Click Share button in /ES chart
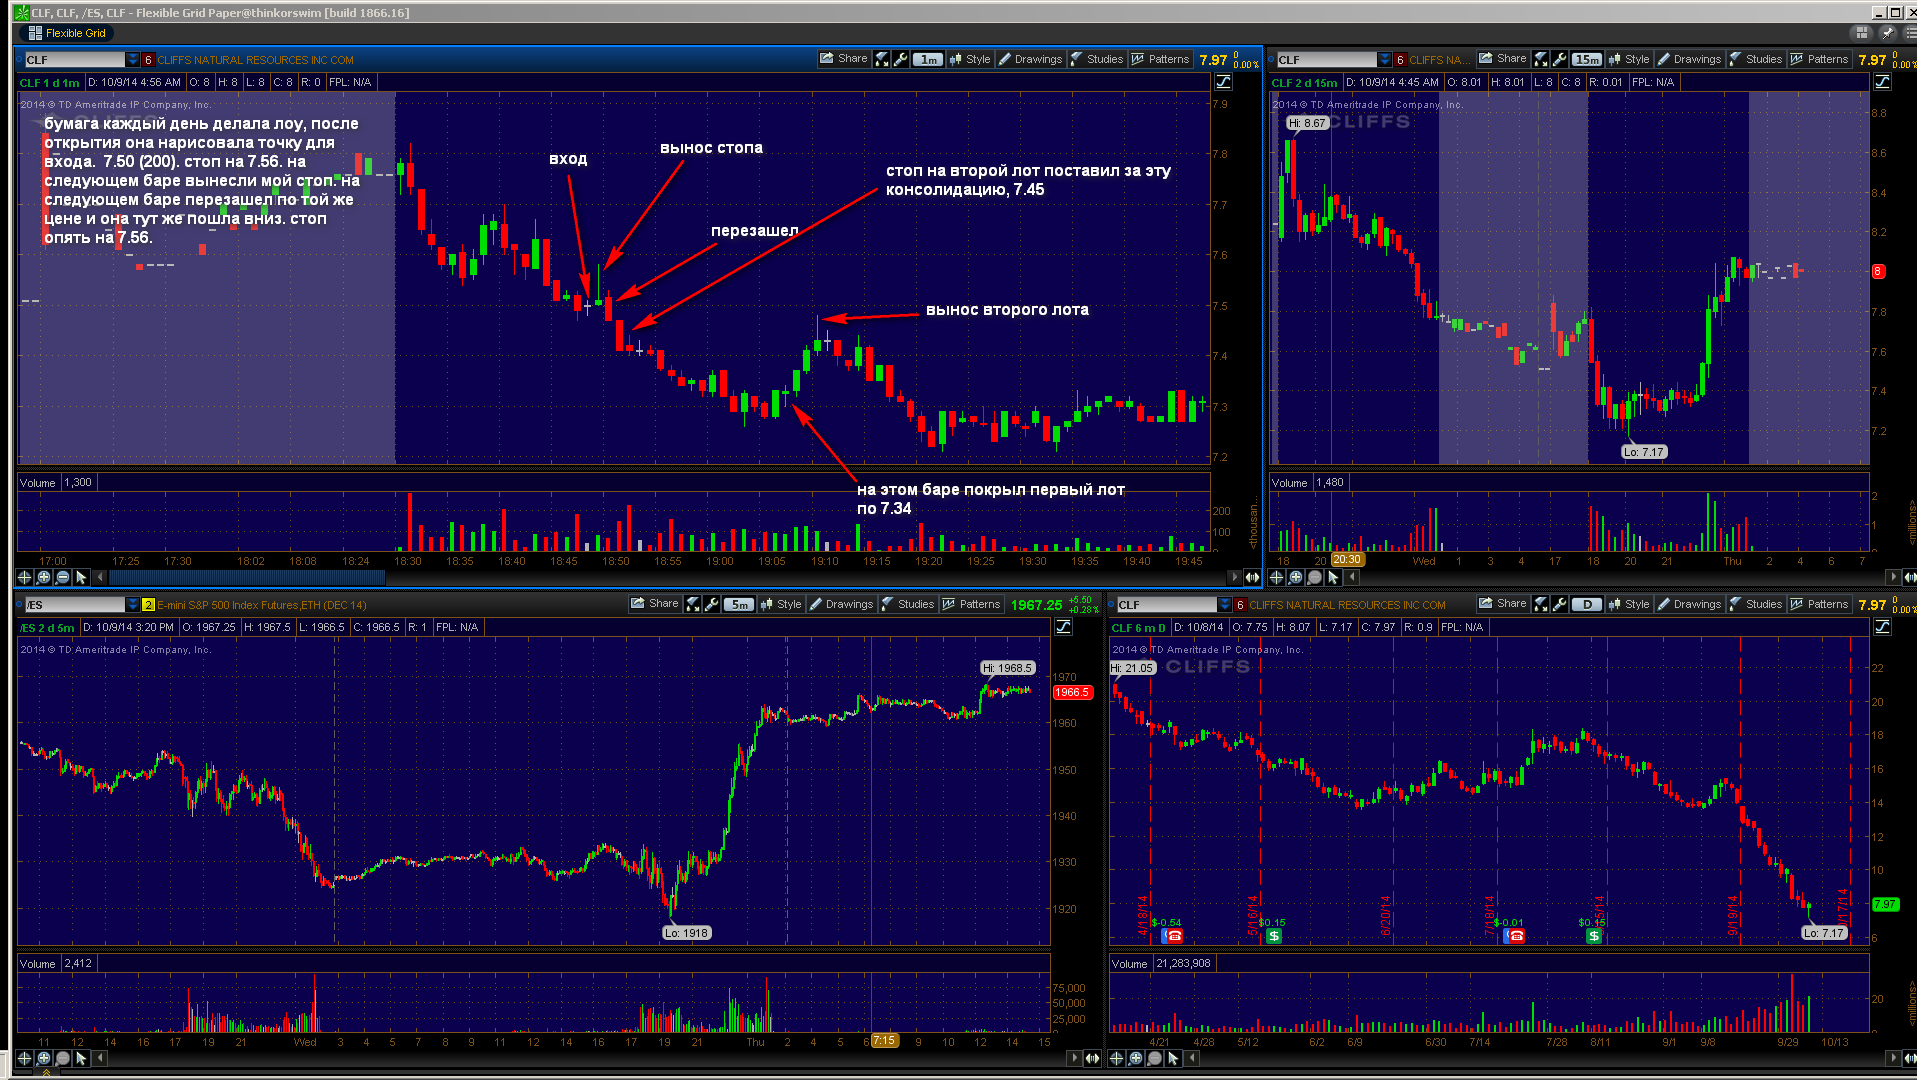The image size is (1917, 1080). tap(655, 604)
